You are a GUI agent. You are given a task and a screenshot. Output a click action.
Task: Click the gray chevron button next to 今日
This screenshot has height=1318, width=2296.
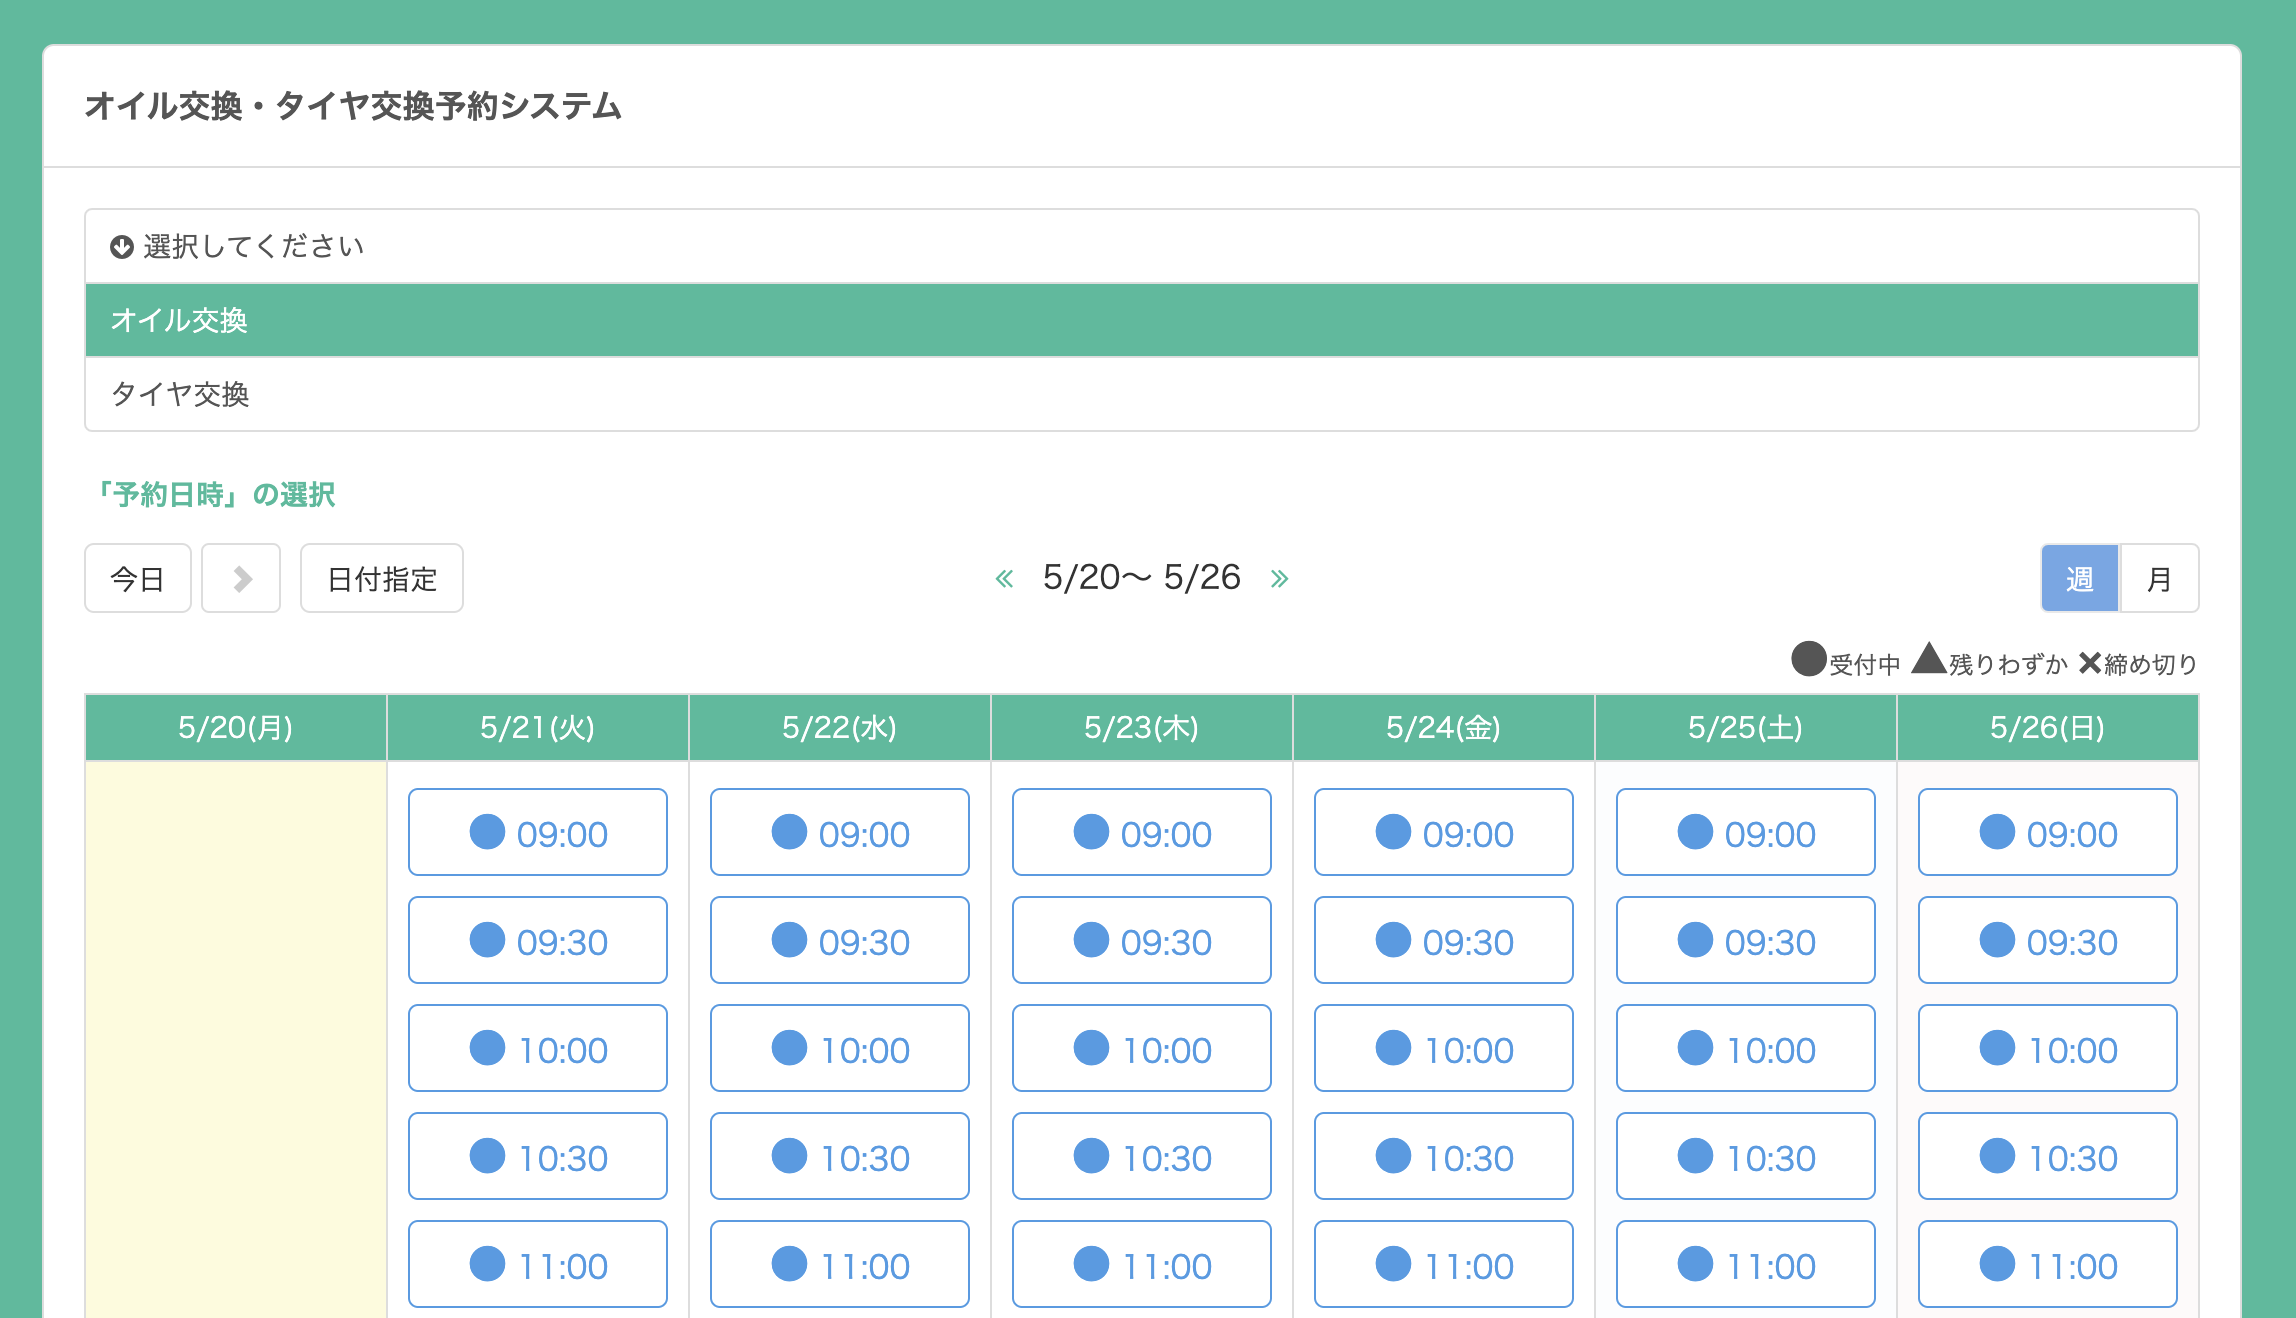point(241,578)
